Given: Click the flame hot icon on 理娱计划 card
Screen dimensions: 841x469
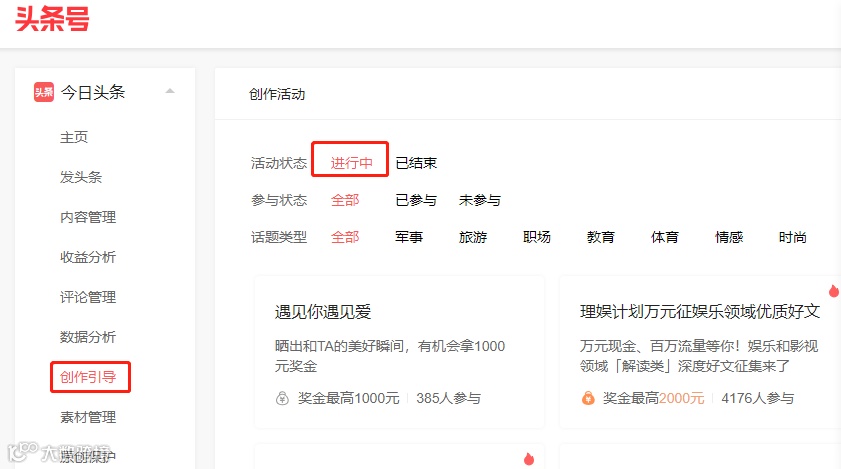Looking at the screenshot, I should click(833, 291).
